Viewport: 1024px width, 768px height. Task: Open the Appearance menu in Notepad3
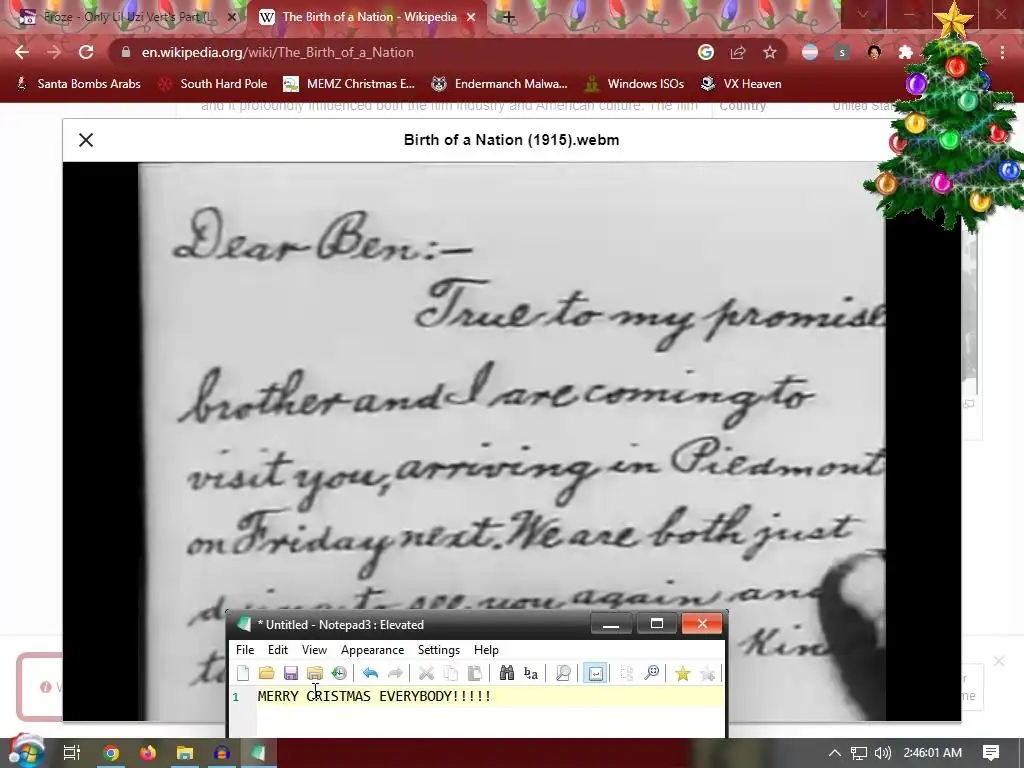(x=372, y=650)
